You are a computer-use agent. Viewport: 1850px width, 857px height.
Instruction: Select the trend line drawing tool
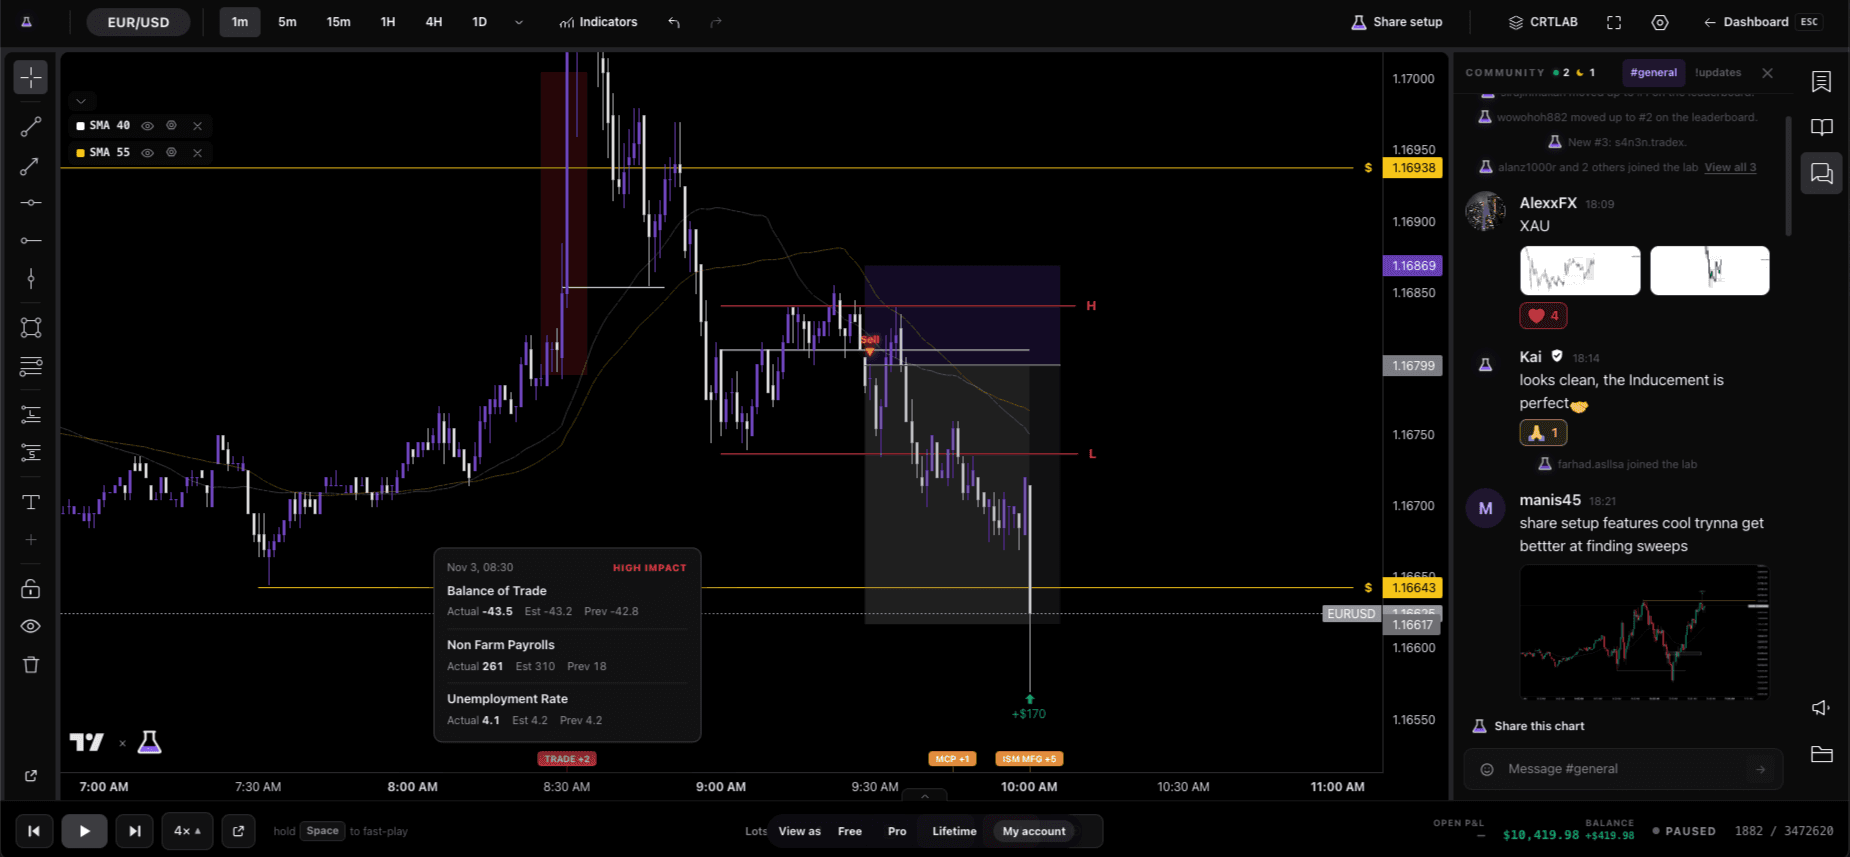[31, 127]
